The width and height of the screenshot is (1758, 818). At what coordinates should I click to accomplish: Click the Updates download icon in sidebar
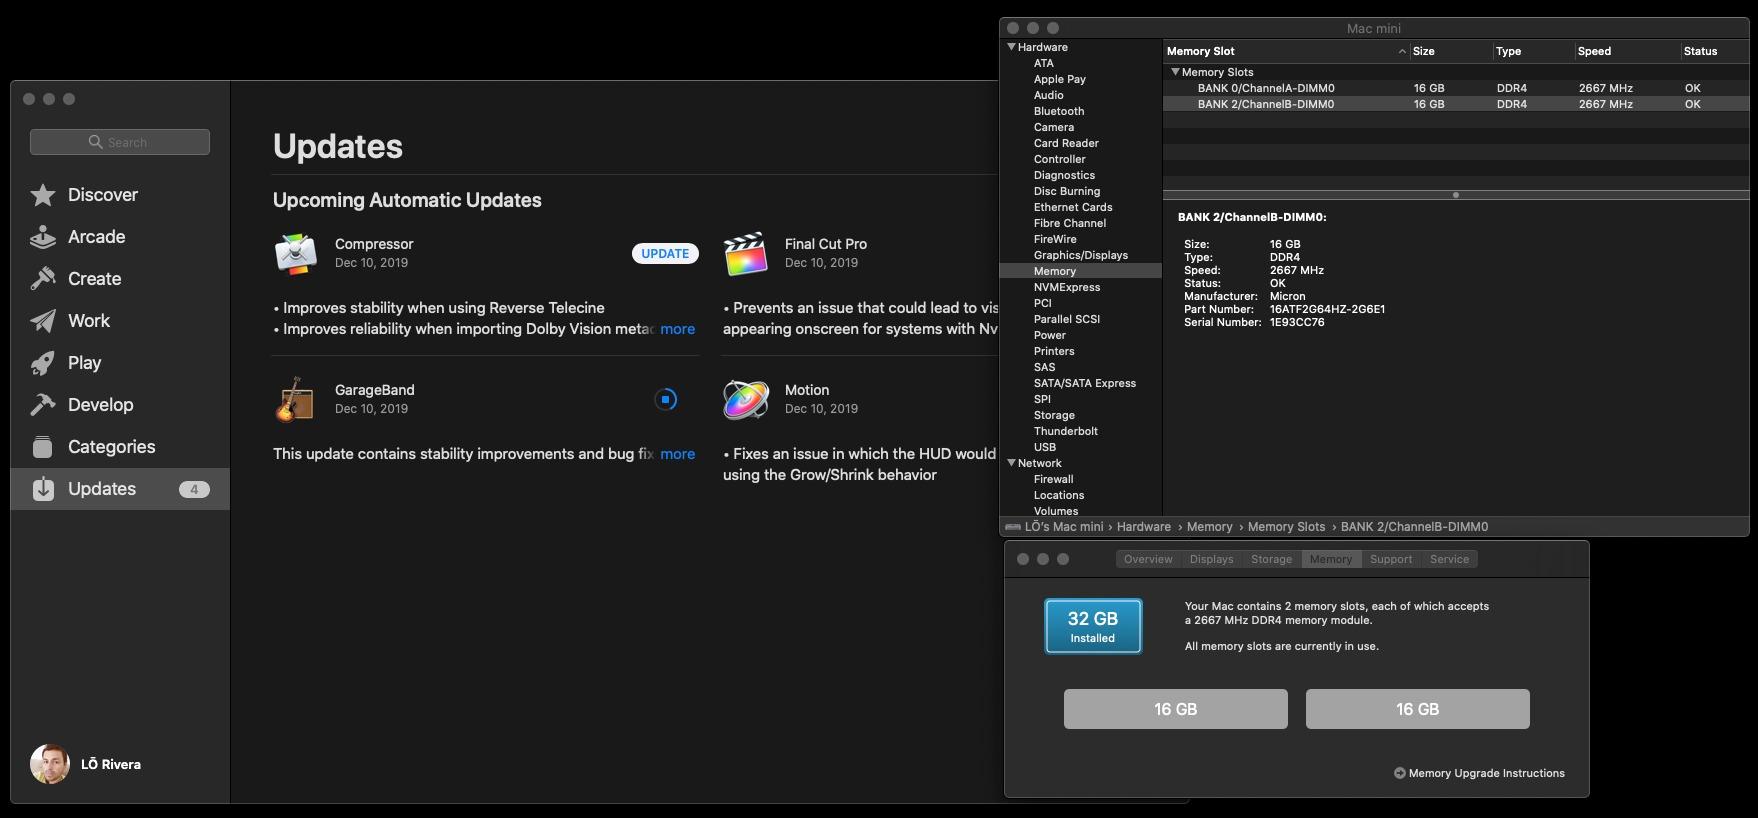coord(43,489)
